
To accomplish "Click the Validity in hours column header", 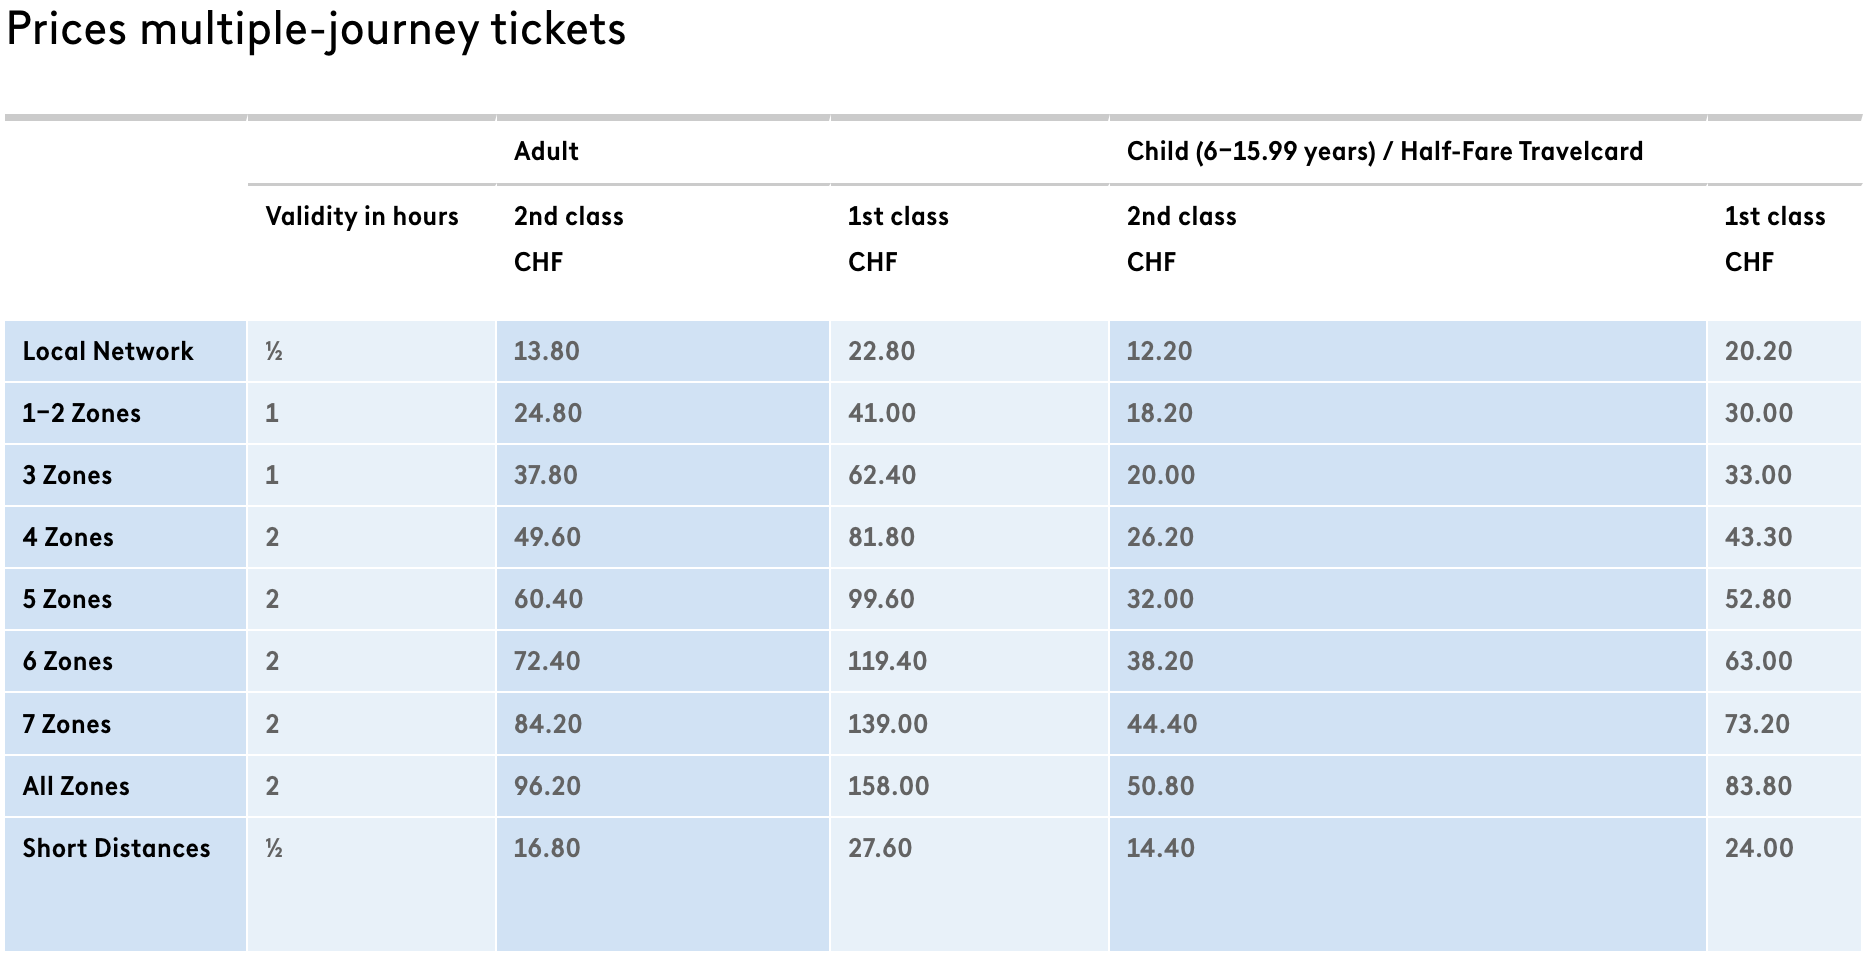I will click(x=362, y=216).
